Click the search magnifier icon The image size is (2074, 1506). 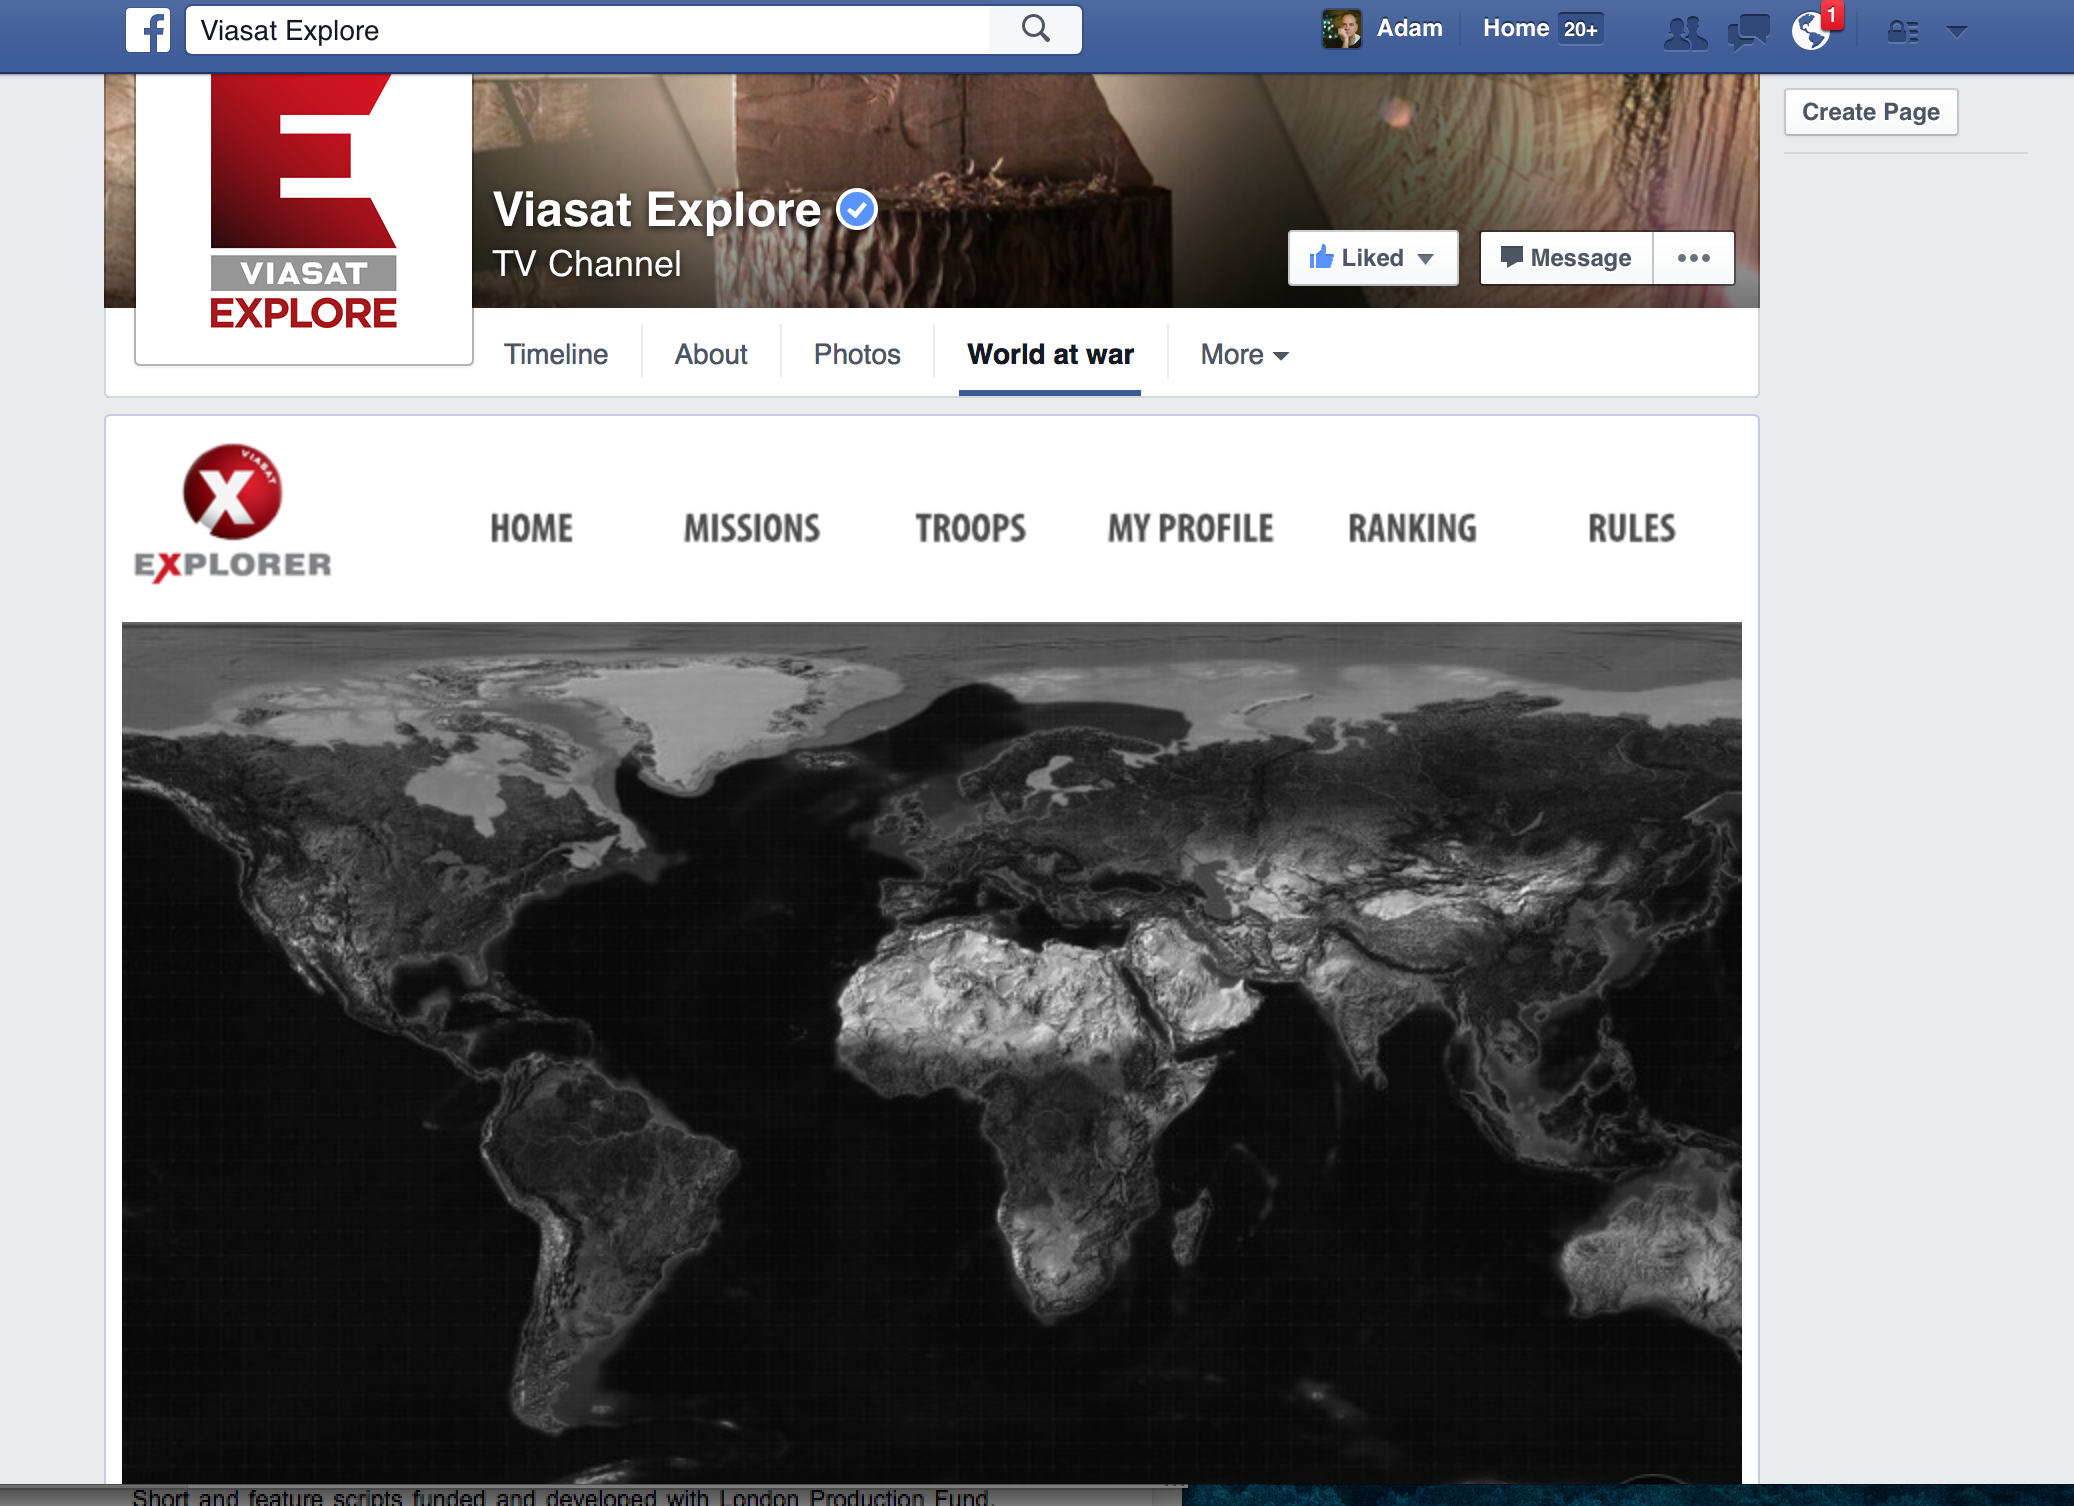[x=1036, y=30]
